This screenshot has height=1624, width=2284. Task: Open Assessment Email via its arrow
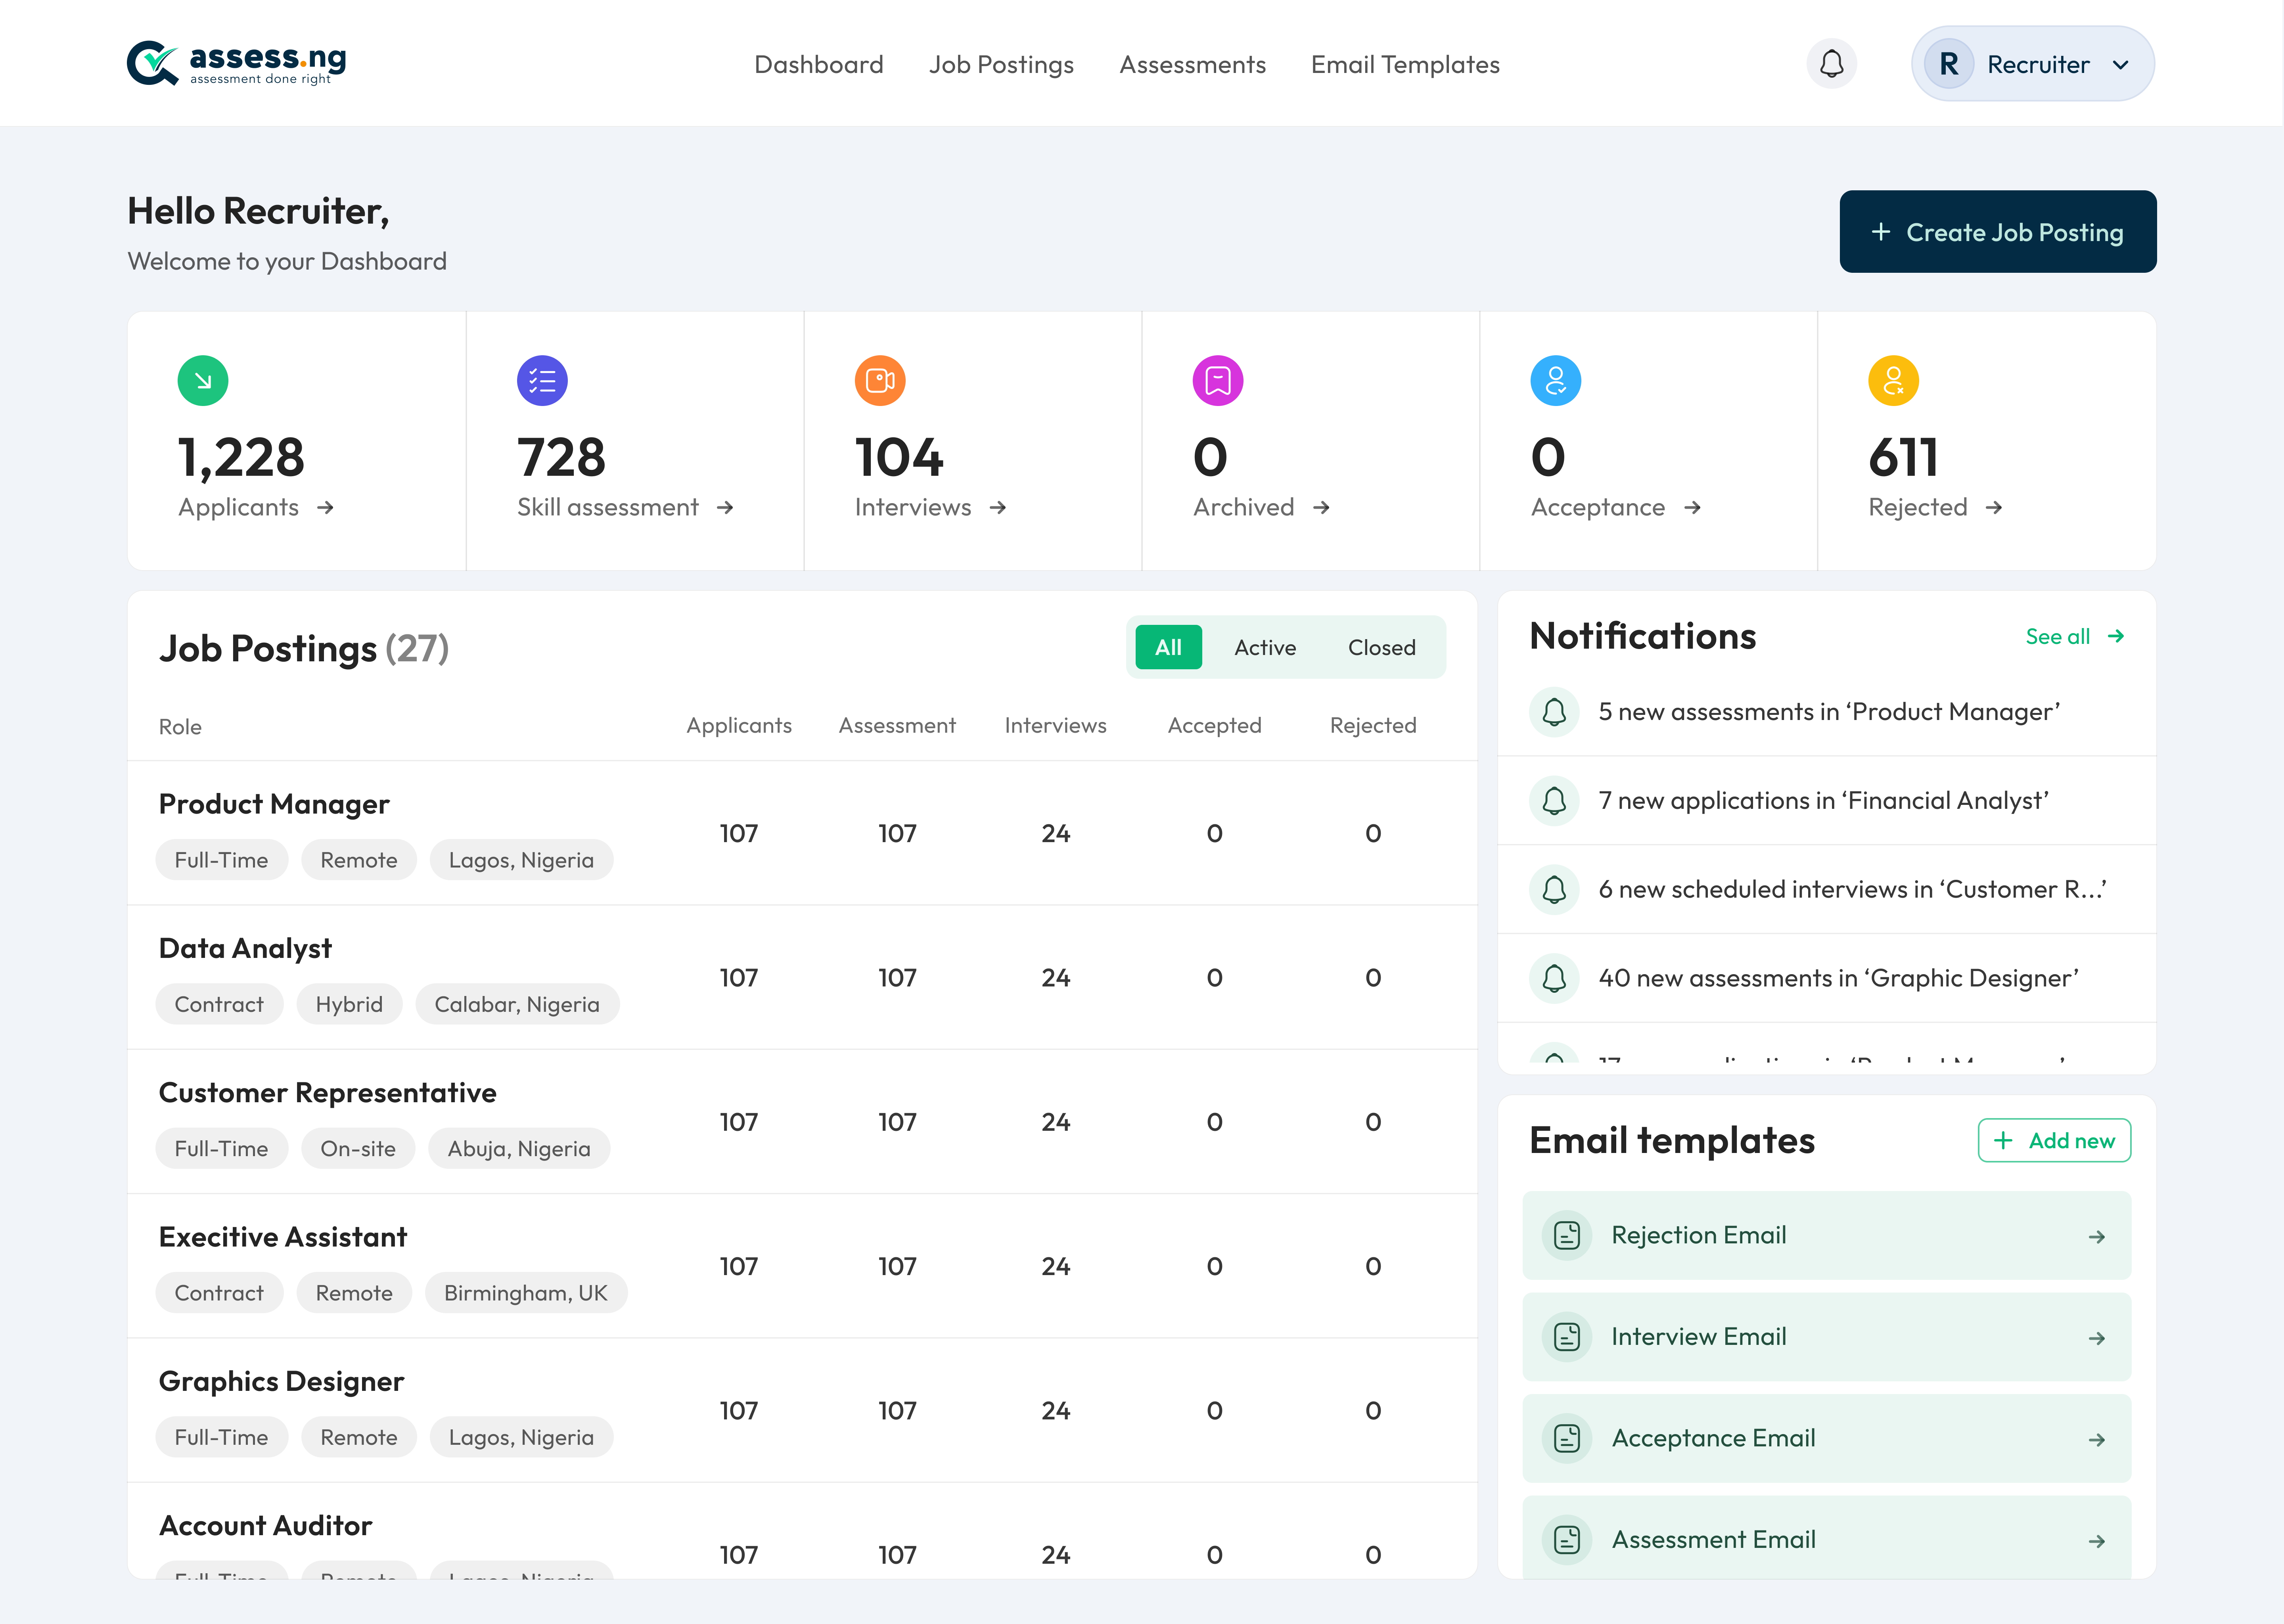tap(2097, 1542)
